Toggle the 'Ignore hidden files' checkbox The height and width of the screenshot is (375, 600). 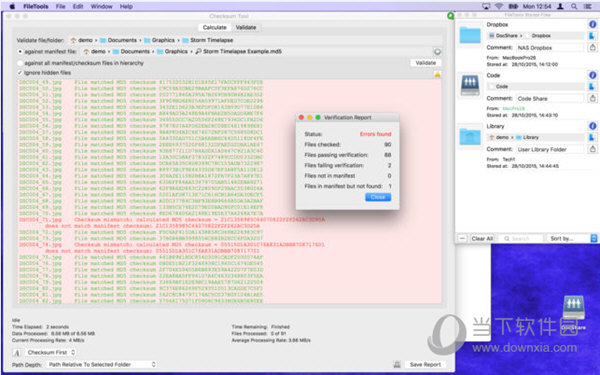[20, 73]
